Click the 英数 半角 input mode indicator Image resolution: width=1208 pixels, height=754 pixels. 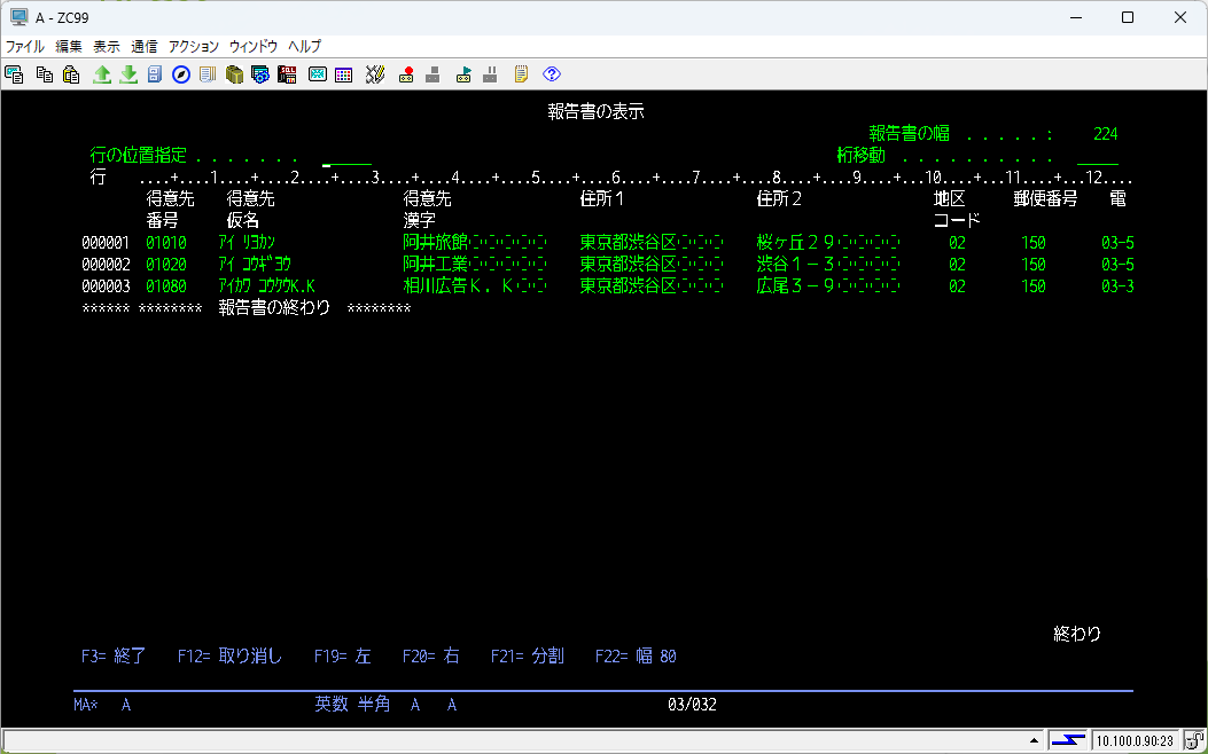tap(353, 705)
